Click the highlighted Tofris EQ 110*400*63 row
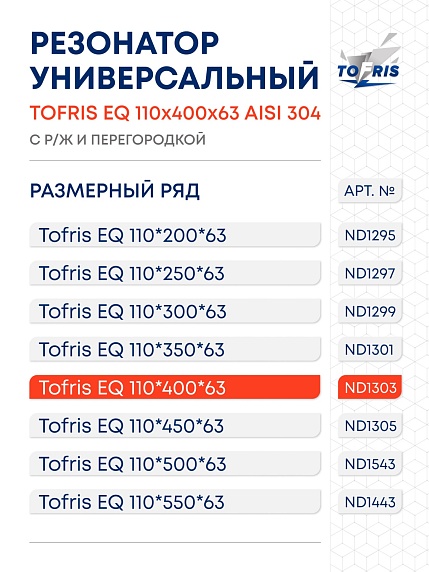Viewport: 429px width, 572px height. pyautogui.click(x=175, y=387)
